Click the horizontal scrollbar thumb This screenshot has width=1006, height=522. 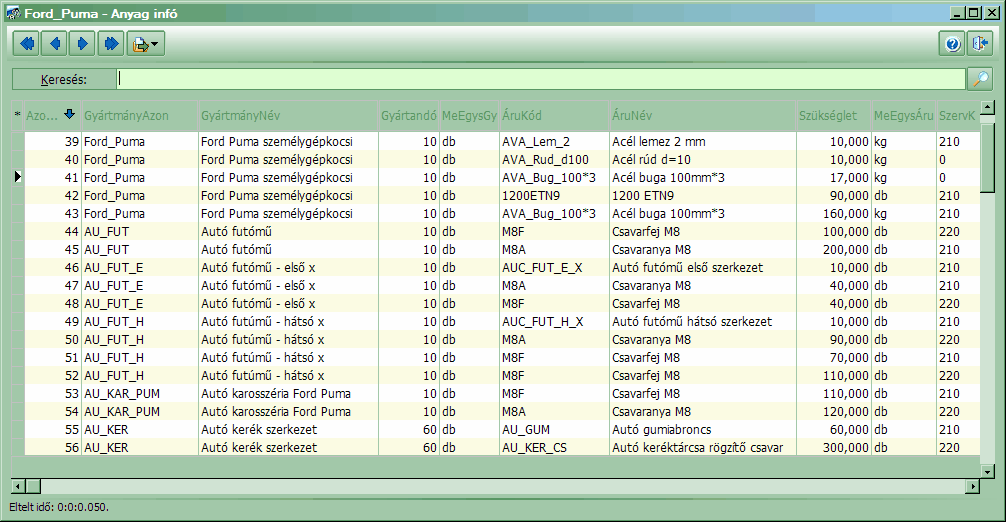pos(33,487)
